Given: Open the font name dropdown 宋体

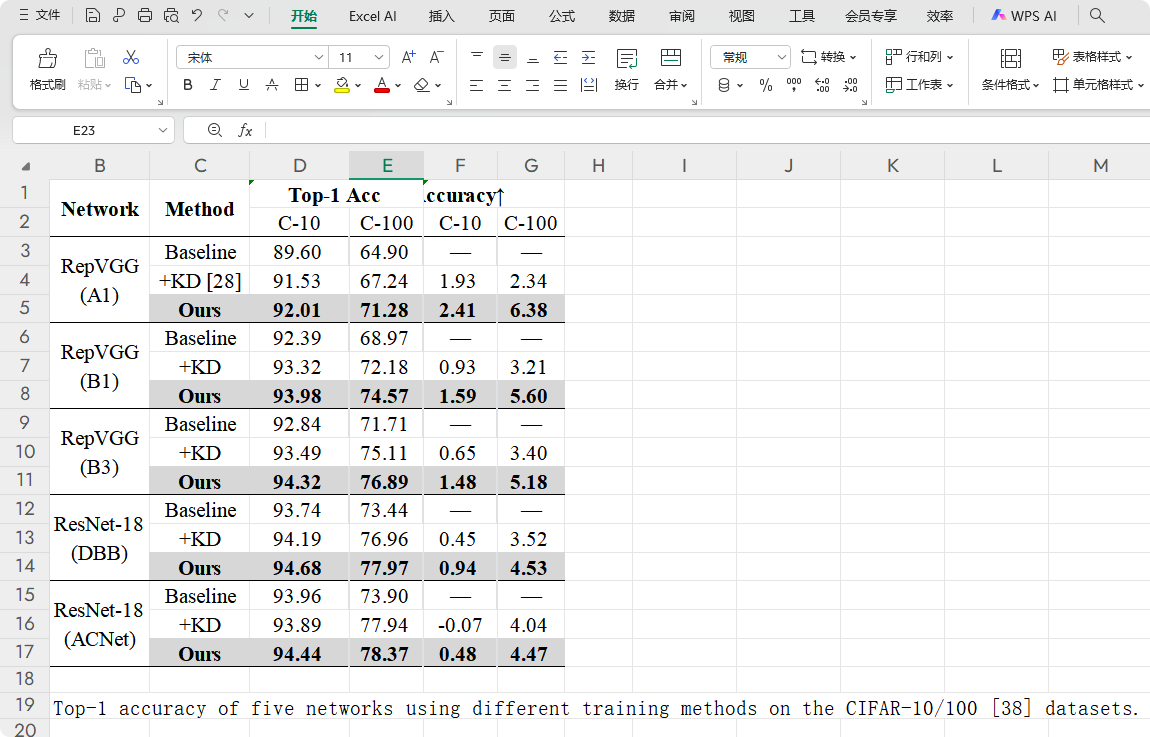Looking at the screenshot, I should coord(318,57).
